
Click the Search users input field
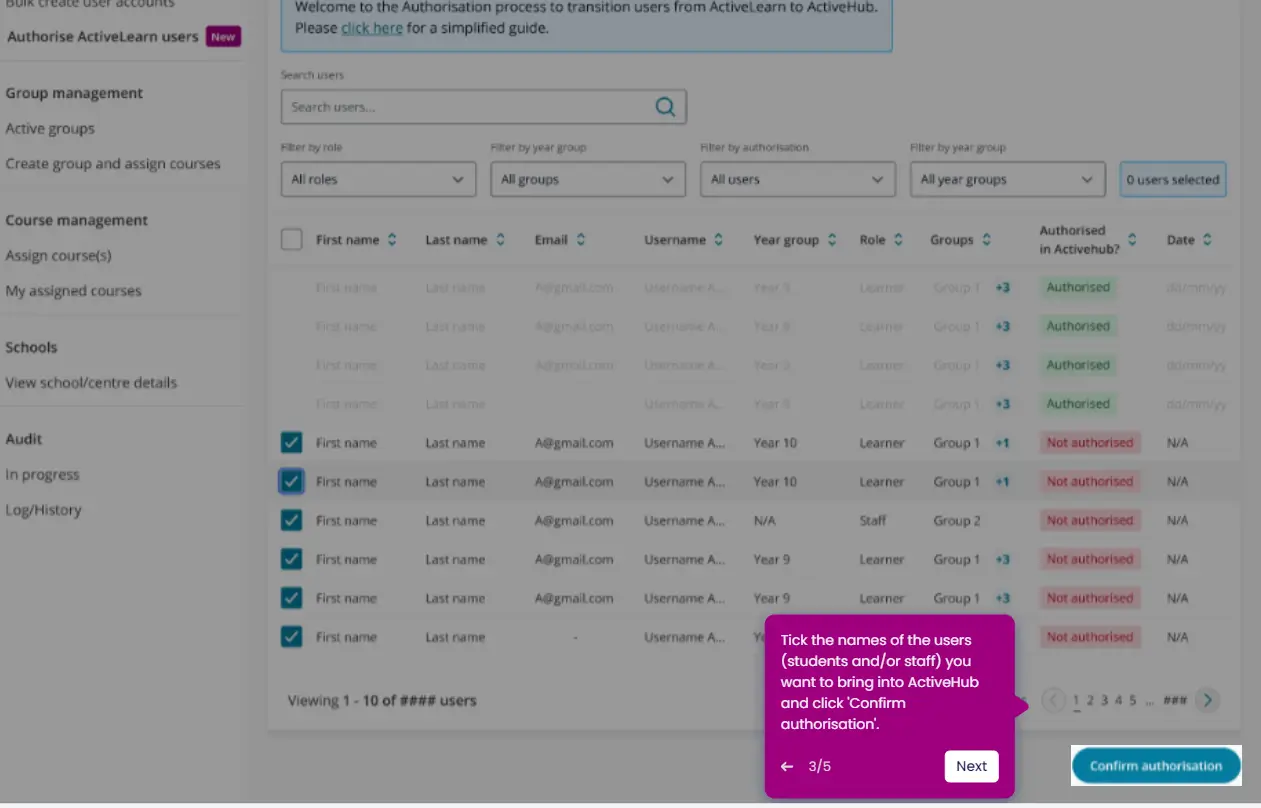[465, 108]
